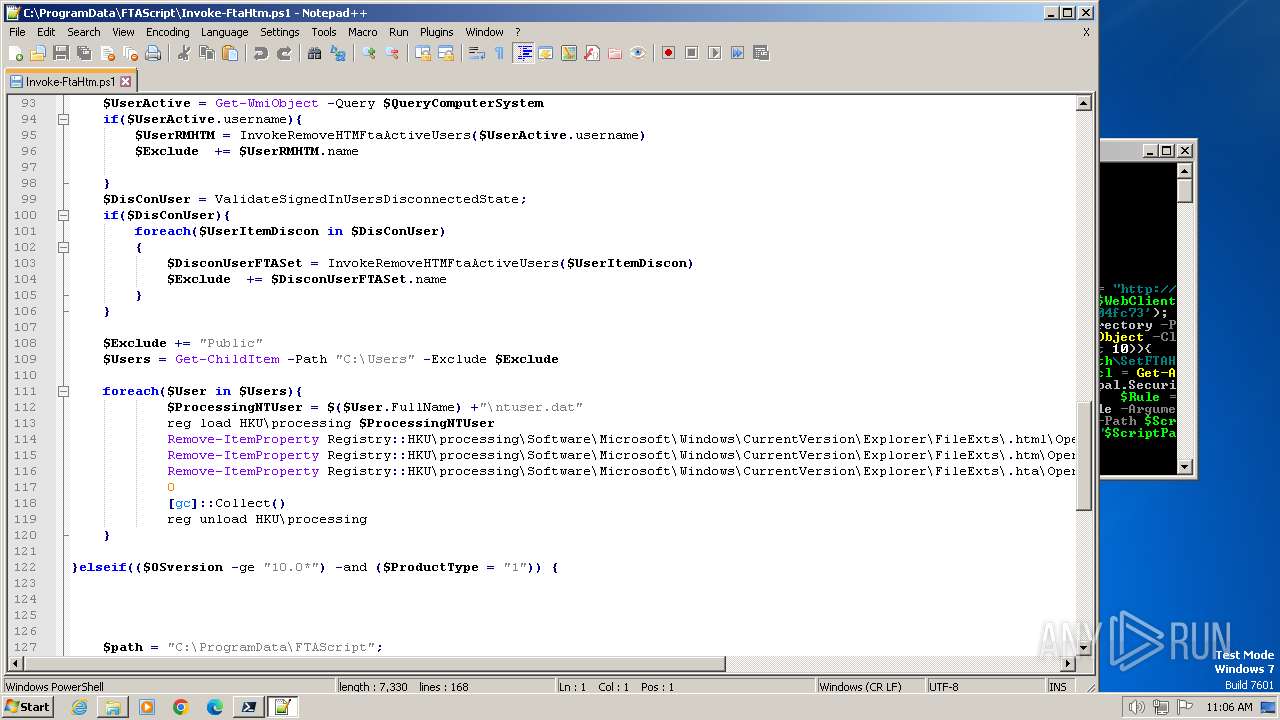Create a new document via toolbar
1280x720 pixels.
click(17, 53)
